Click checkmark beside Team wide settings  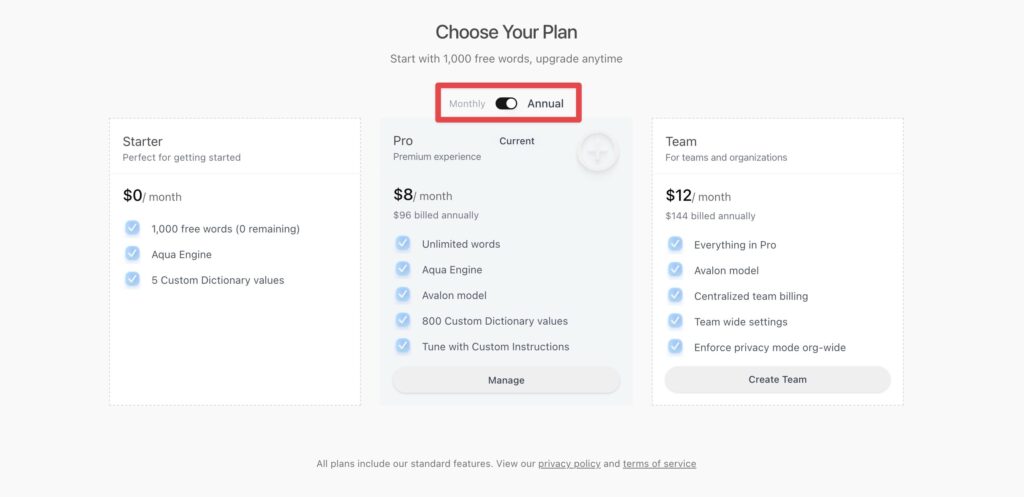coord(675,321)
